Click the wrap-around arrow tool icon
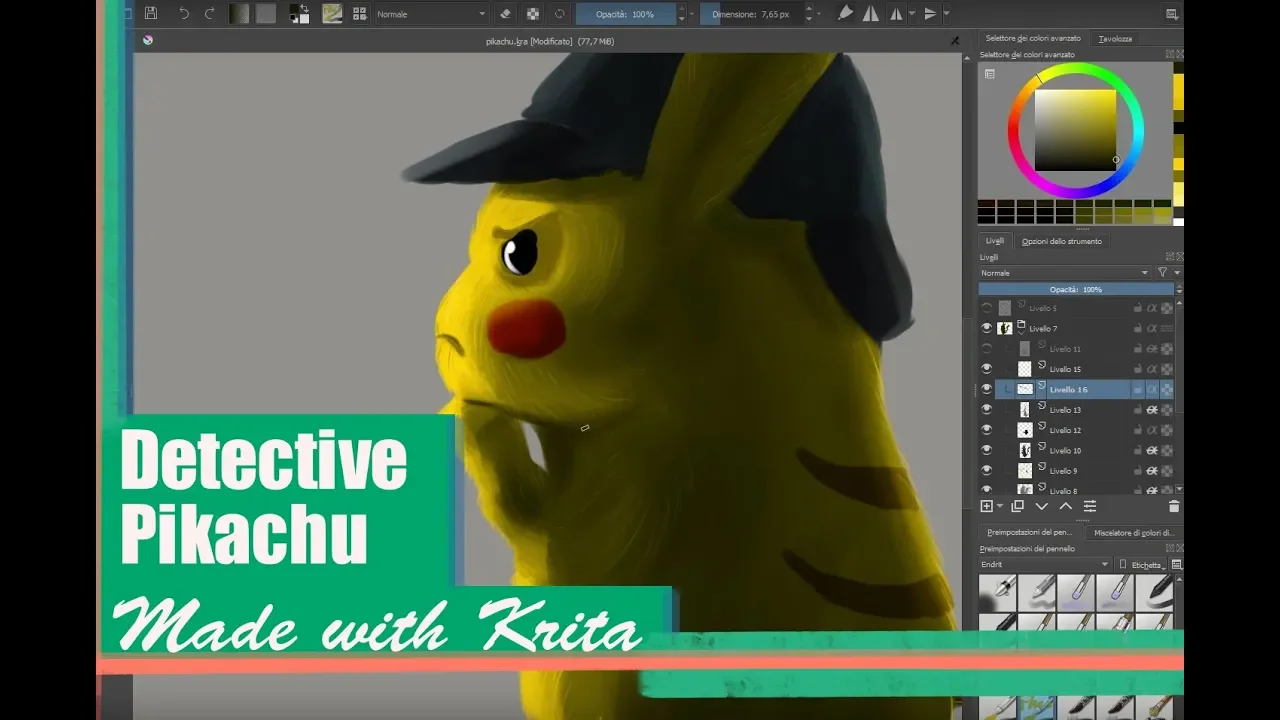Screen dimensions: 1280x720 pos(930,13)
